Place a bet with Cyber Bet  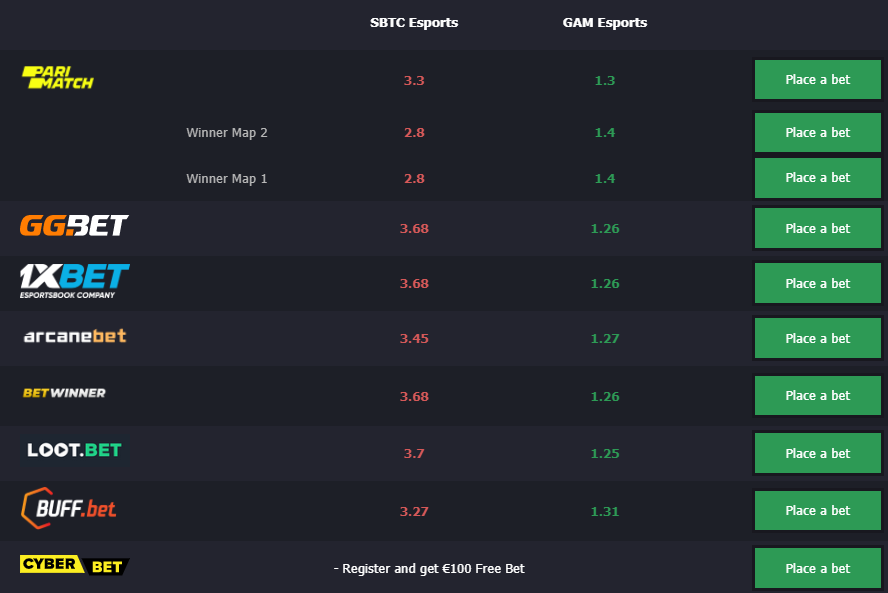tap(818, 568)
